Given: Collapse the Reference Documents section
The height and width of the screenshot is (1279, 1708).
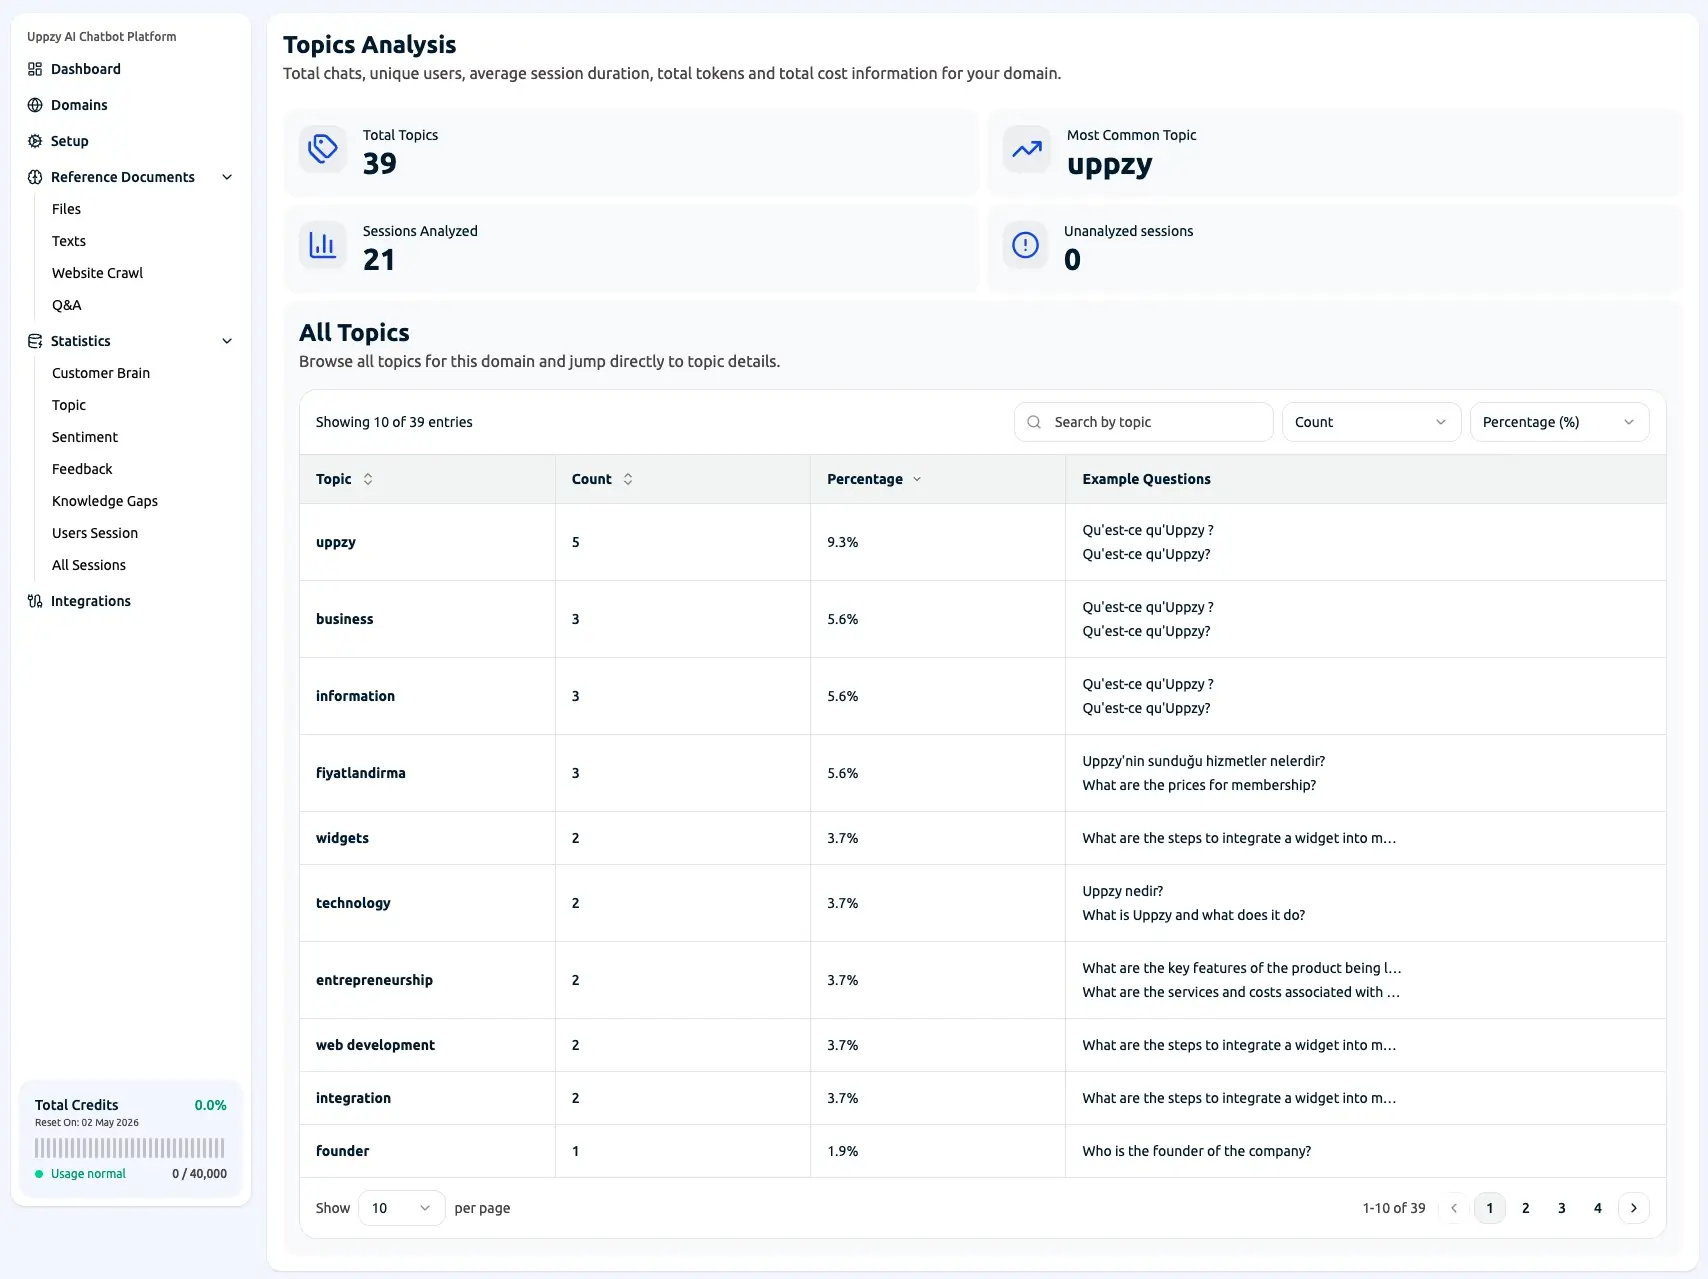Looking at the screenshot, I should click(x=227, y=177).
